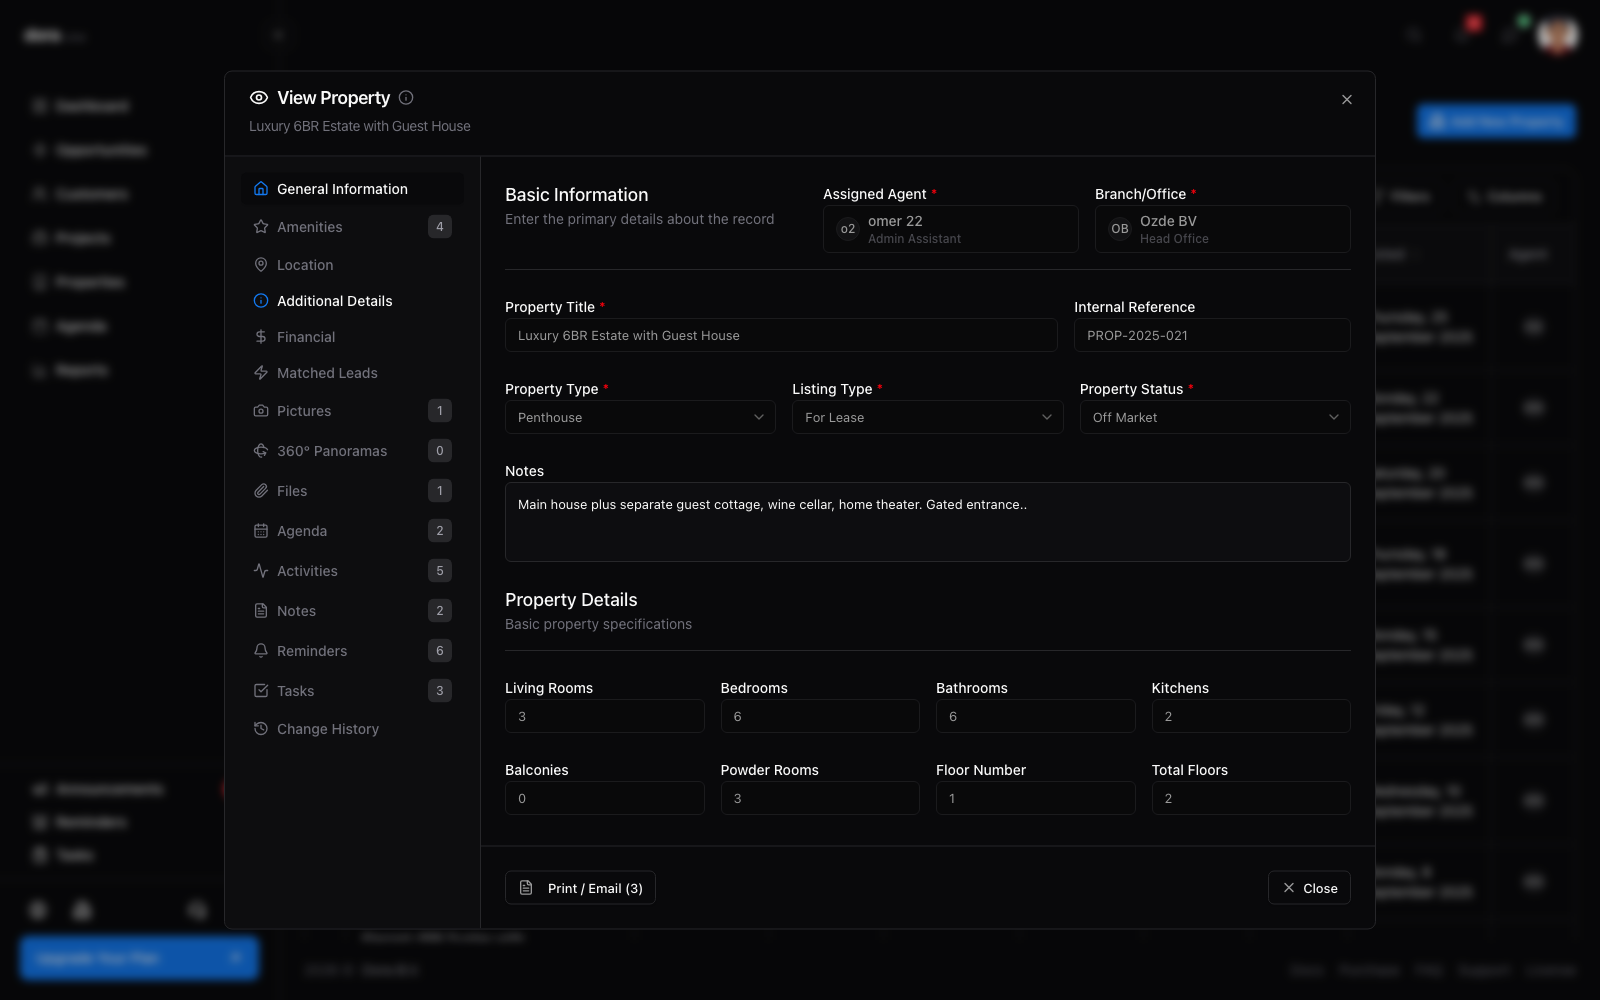Viewport: 1600px width, 1000px height.
Task: Click the Close button at dialog bottom
Action: coord(1309,888)
